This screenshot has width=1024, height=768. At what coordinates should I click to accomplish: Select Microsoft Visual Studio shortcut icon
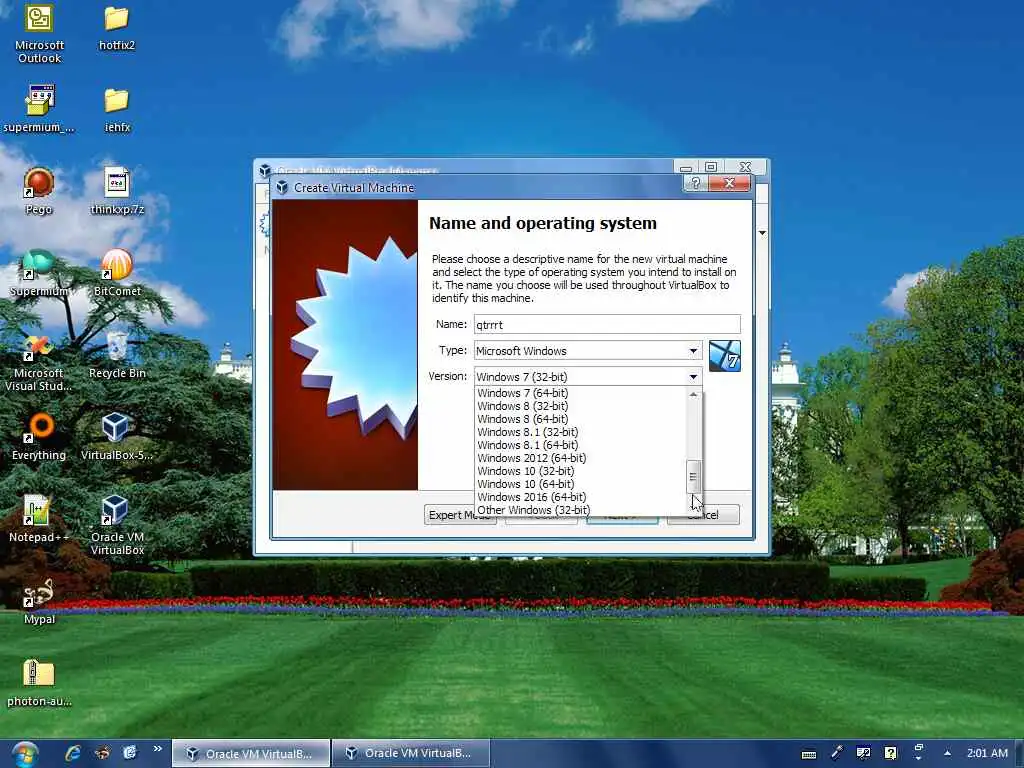(39, 362)
